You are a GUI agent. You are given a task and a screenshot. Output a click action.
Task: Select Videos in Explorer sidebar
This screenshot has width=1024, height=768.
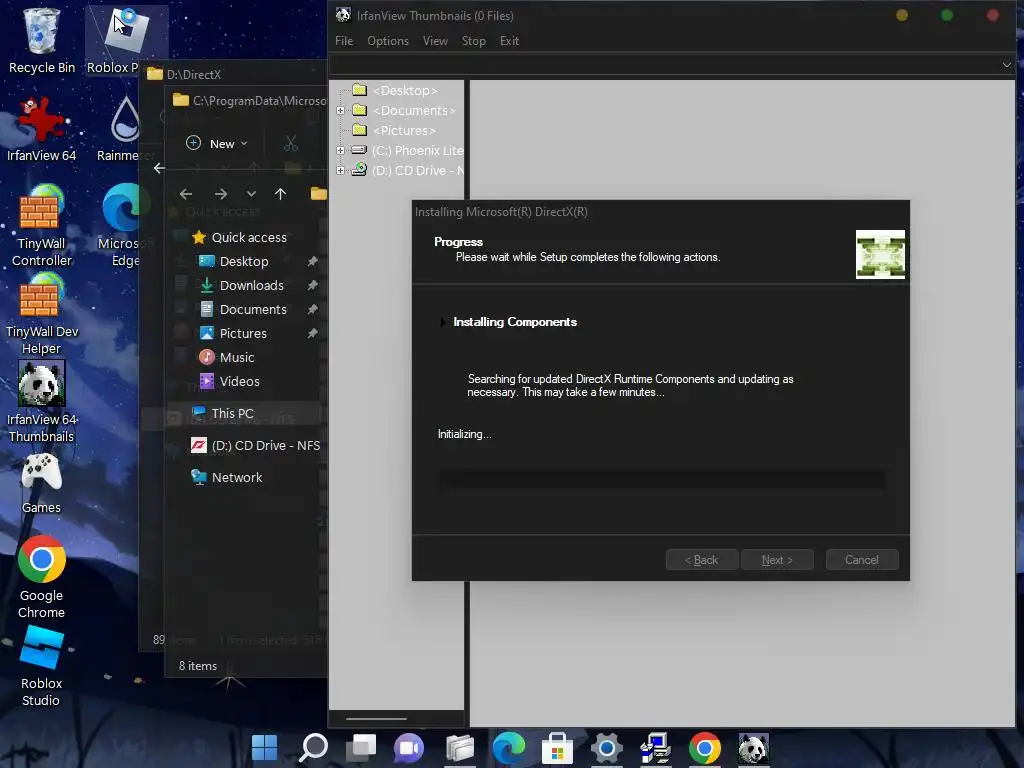(229, 381)
